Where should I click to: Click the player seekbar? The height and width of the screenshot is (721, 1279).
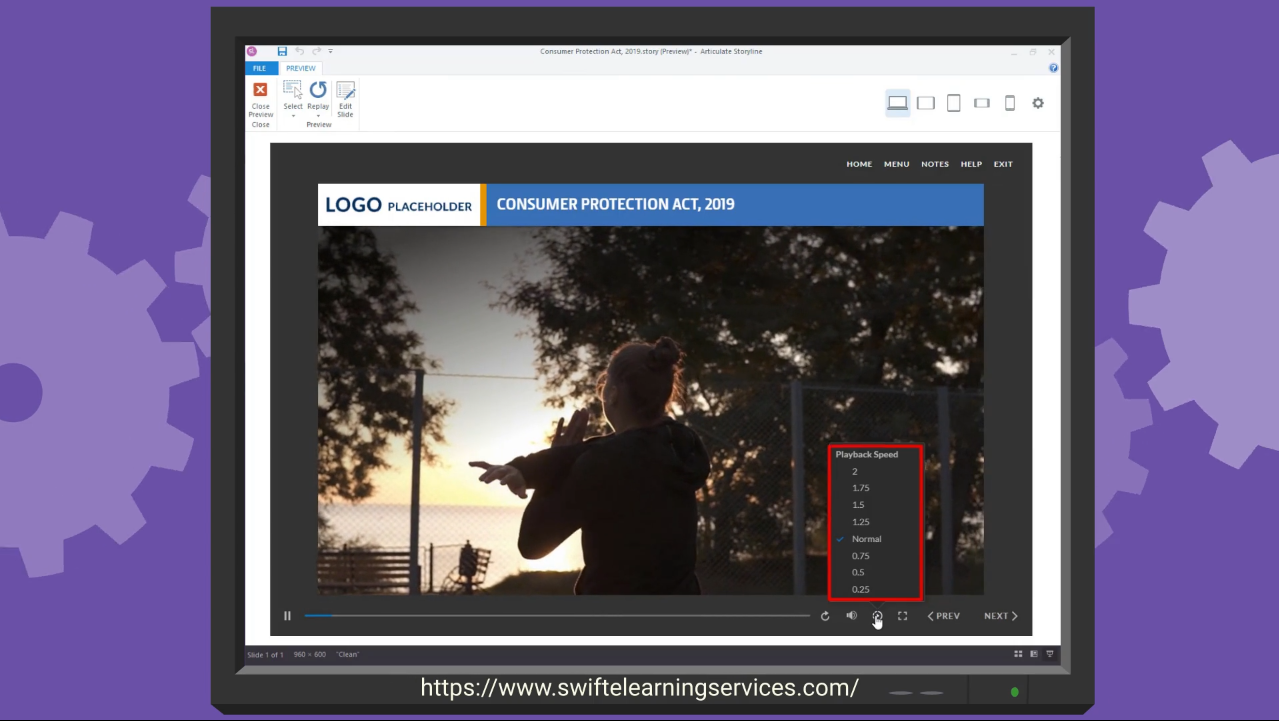(x=557, y=616)
